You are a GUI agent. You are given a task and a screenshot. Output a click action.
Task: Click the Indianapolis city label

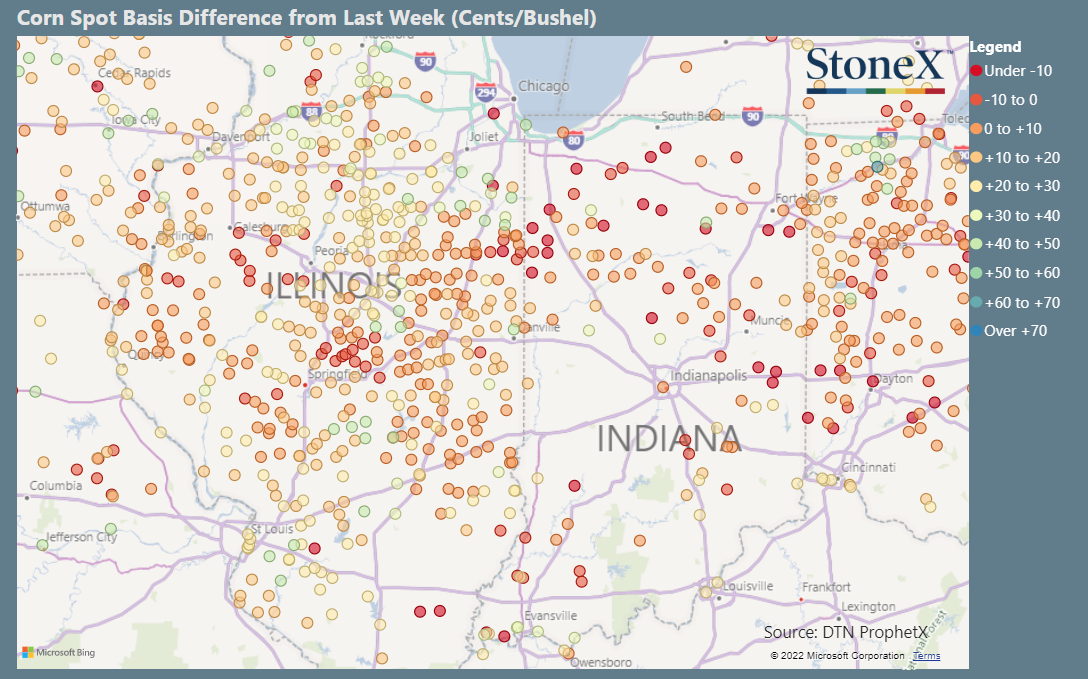[708, 375]
